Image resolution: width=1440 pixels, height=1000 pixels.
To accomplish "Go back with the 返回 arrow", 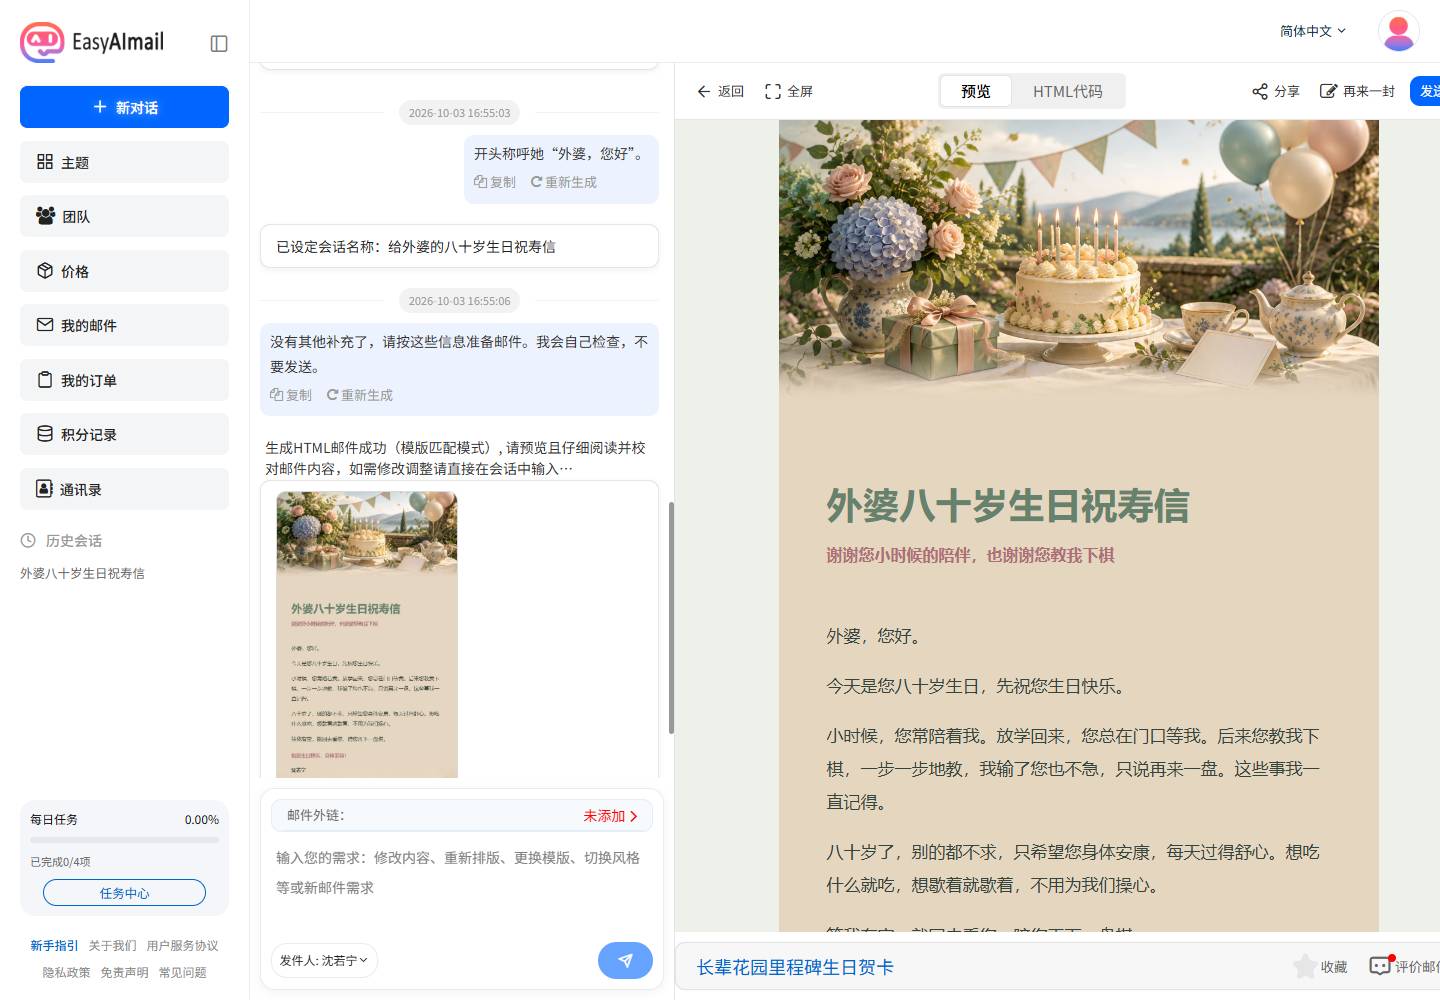I will coord(721,91).
